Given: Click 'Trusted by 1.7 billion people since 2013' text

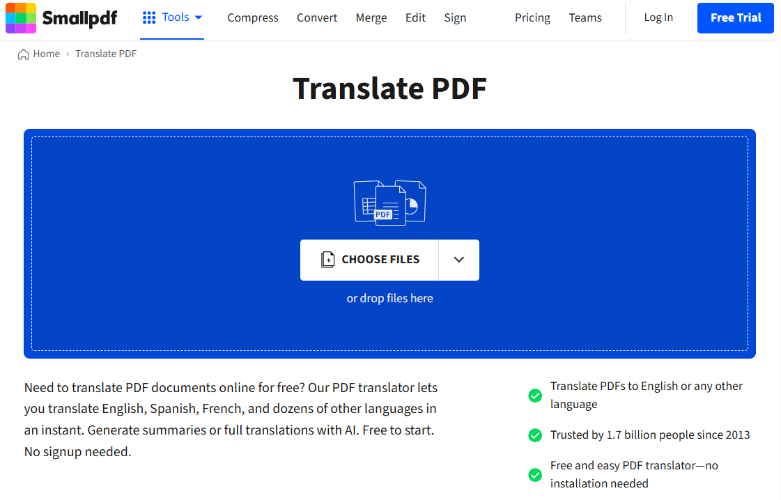Looking at the screenshot, I should tap(650, 435).
